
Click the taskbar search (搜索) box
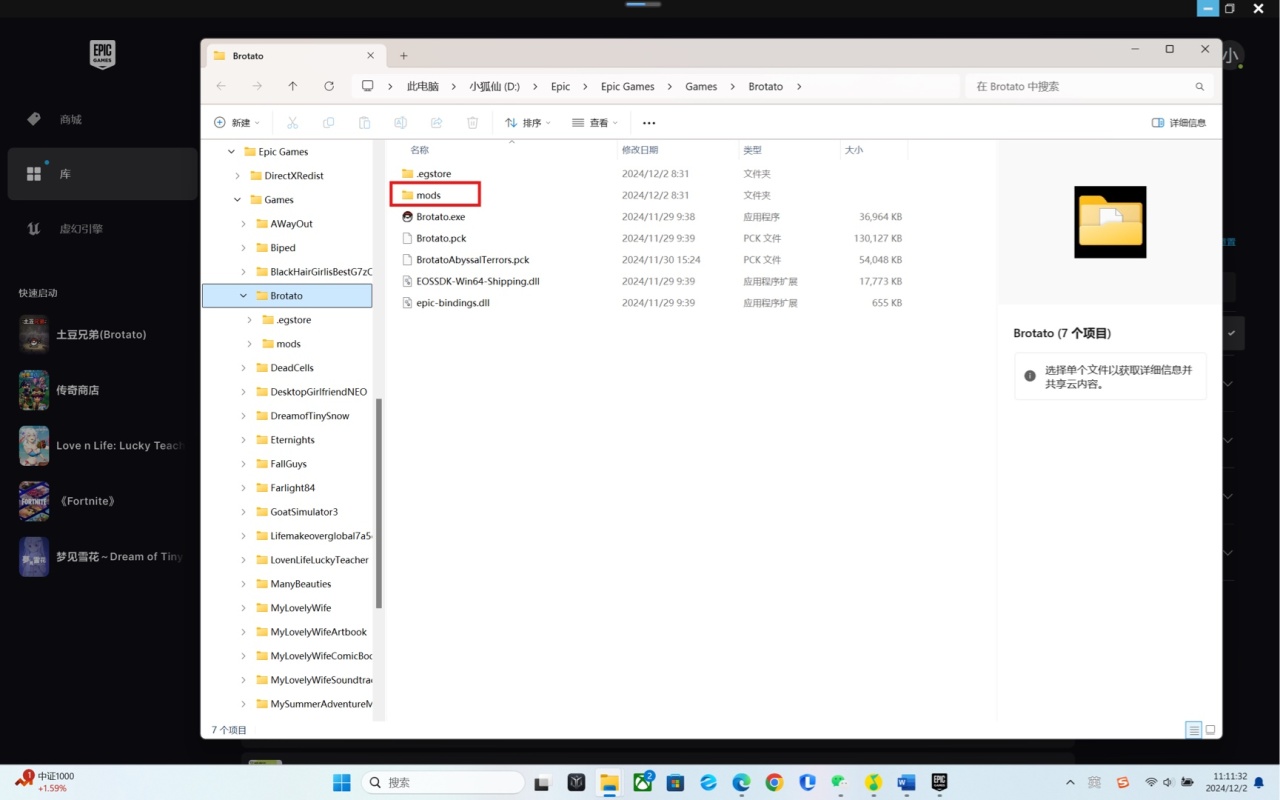pos(444,782)
